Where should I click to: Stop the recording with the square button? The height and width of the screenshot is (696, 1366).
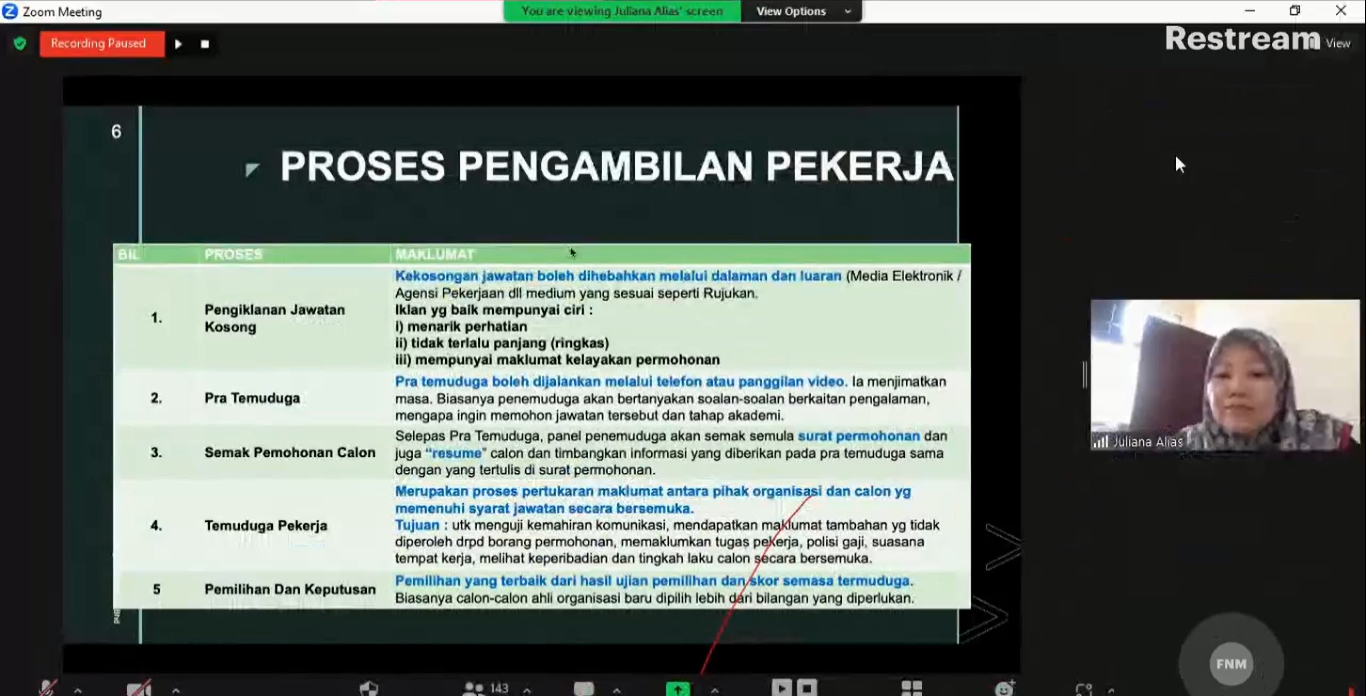coord(205,44)
